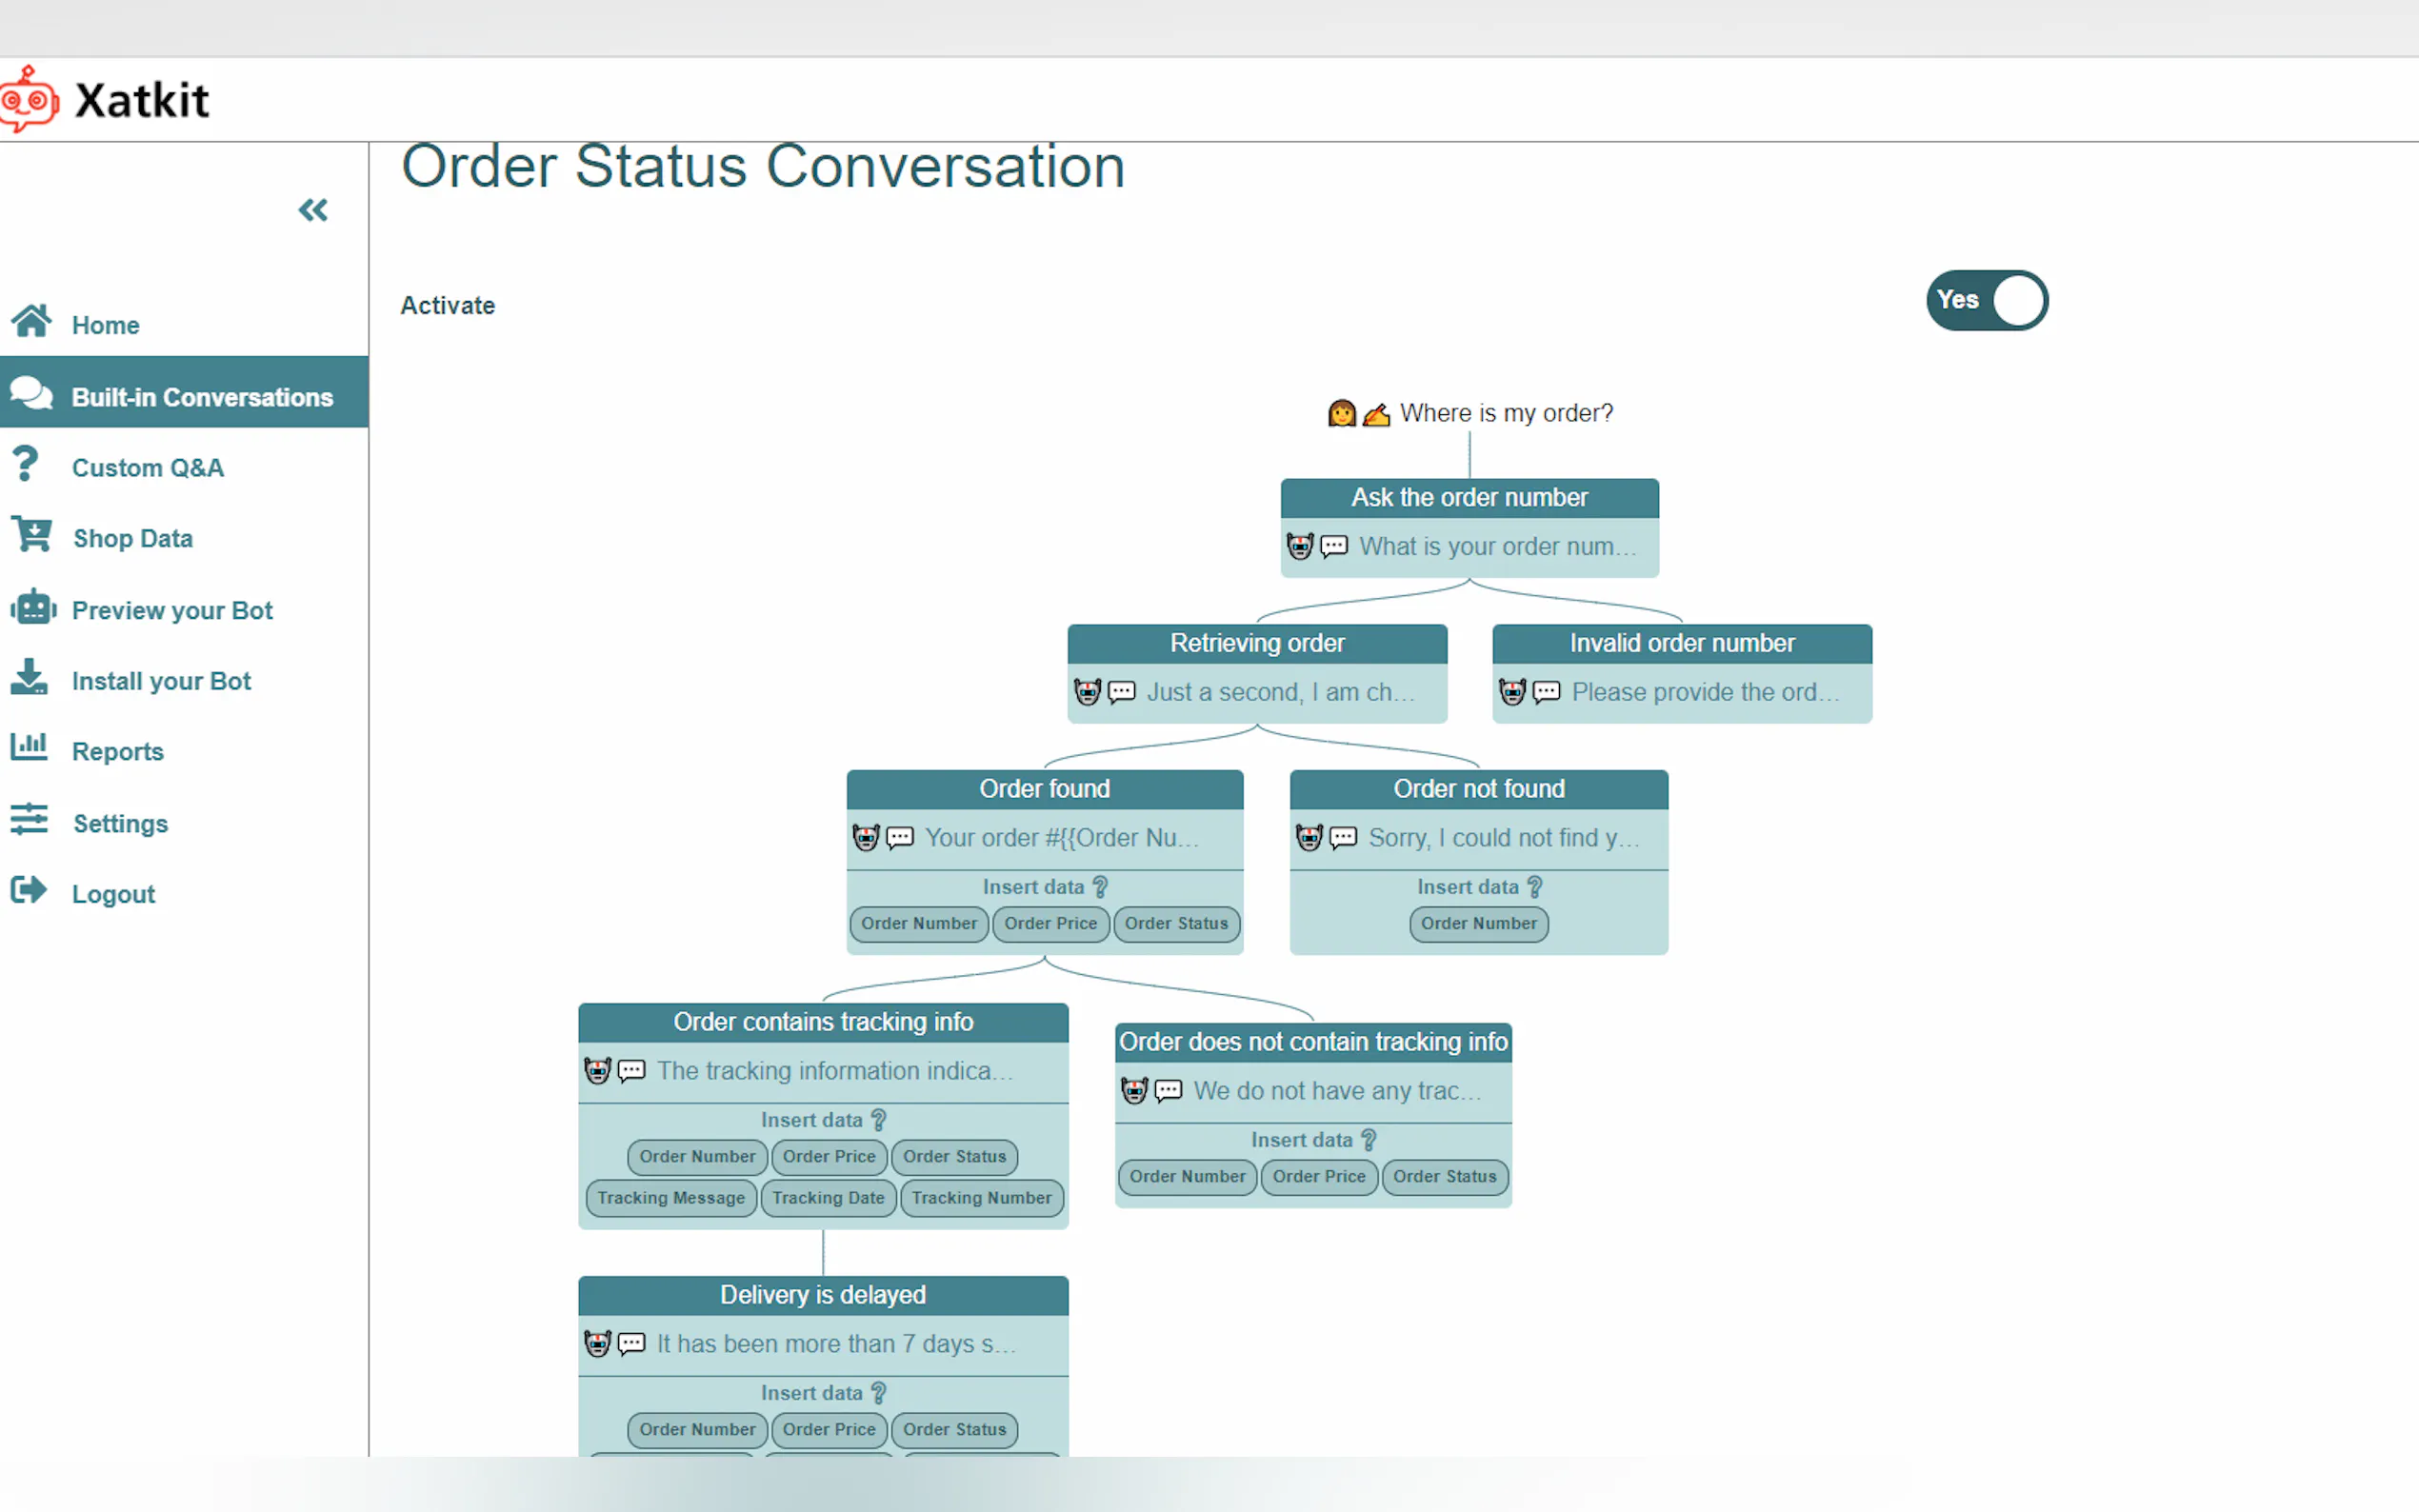Viewport: 2419px width, 1512px height.
Task: Click the Preview your Bot robot icon
Action: point(32,608)
